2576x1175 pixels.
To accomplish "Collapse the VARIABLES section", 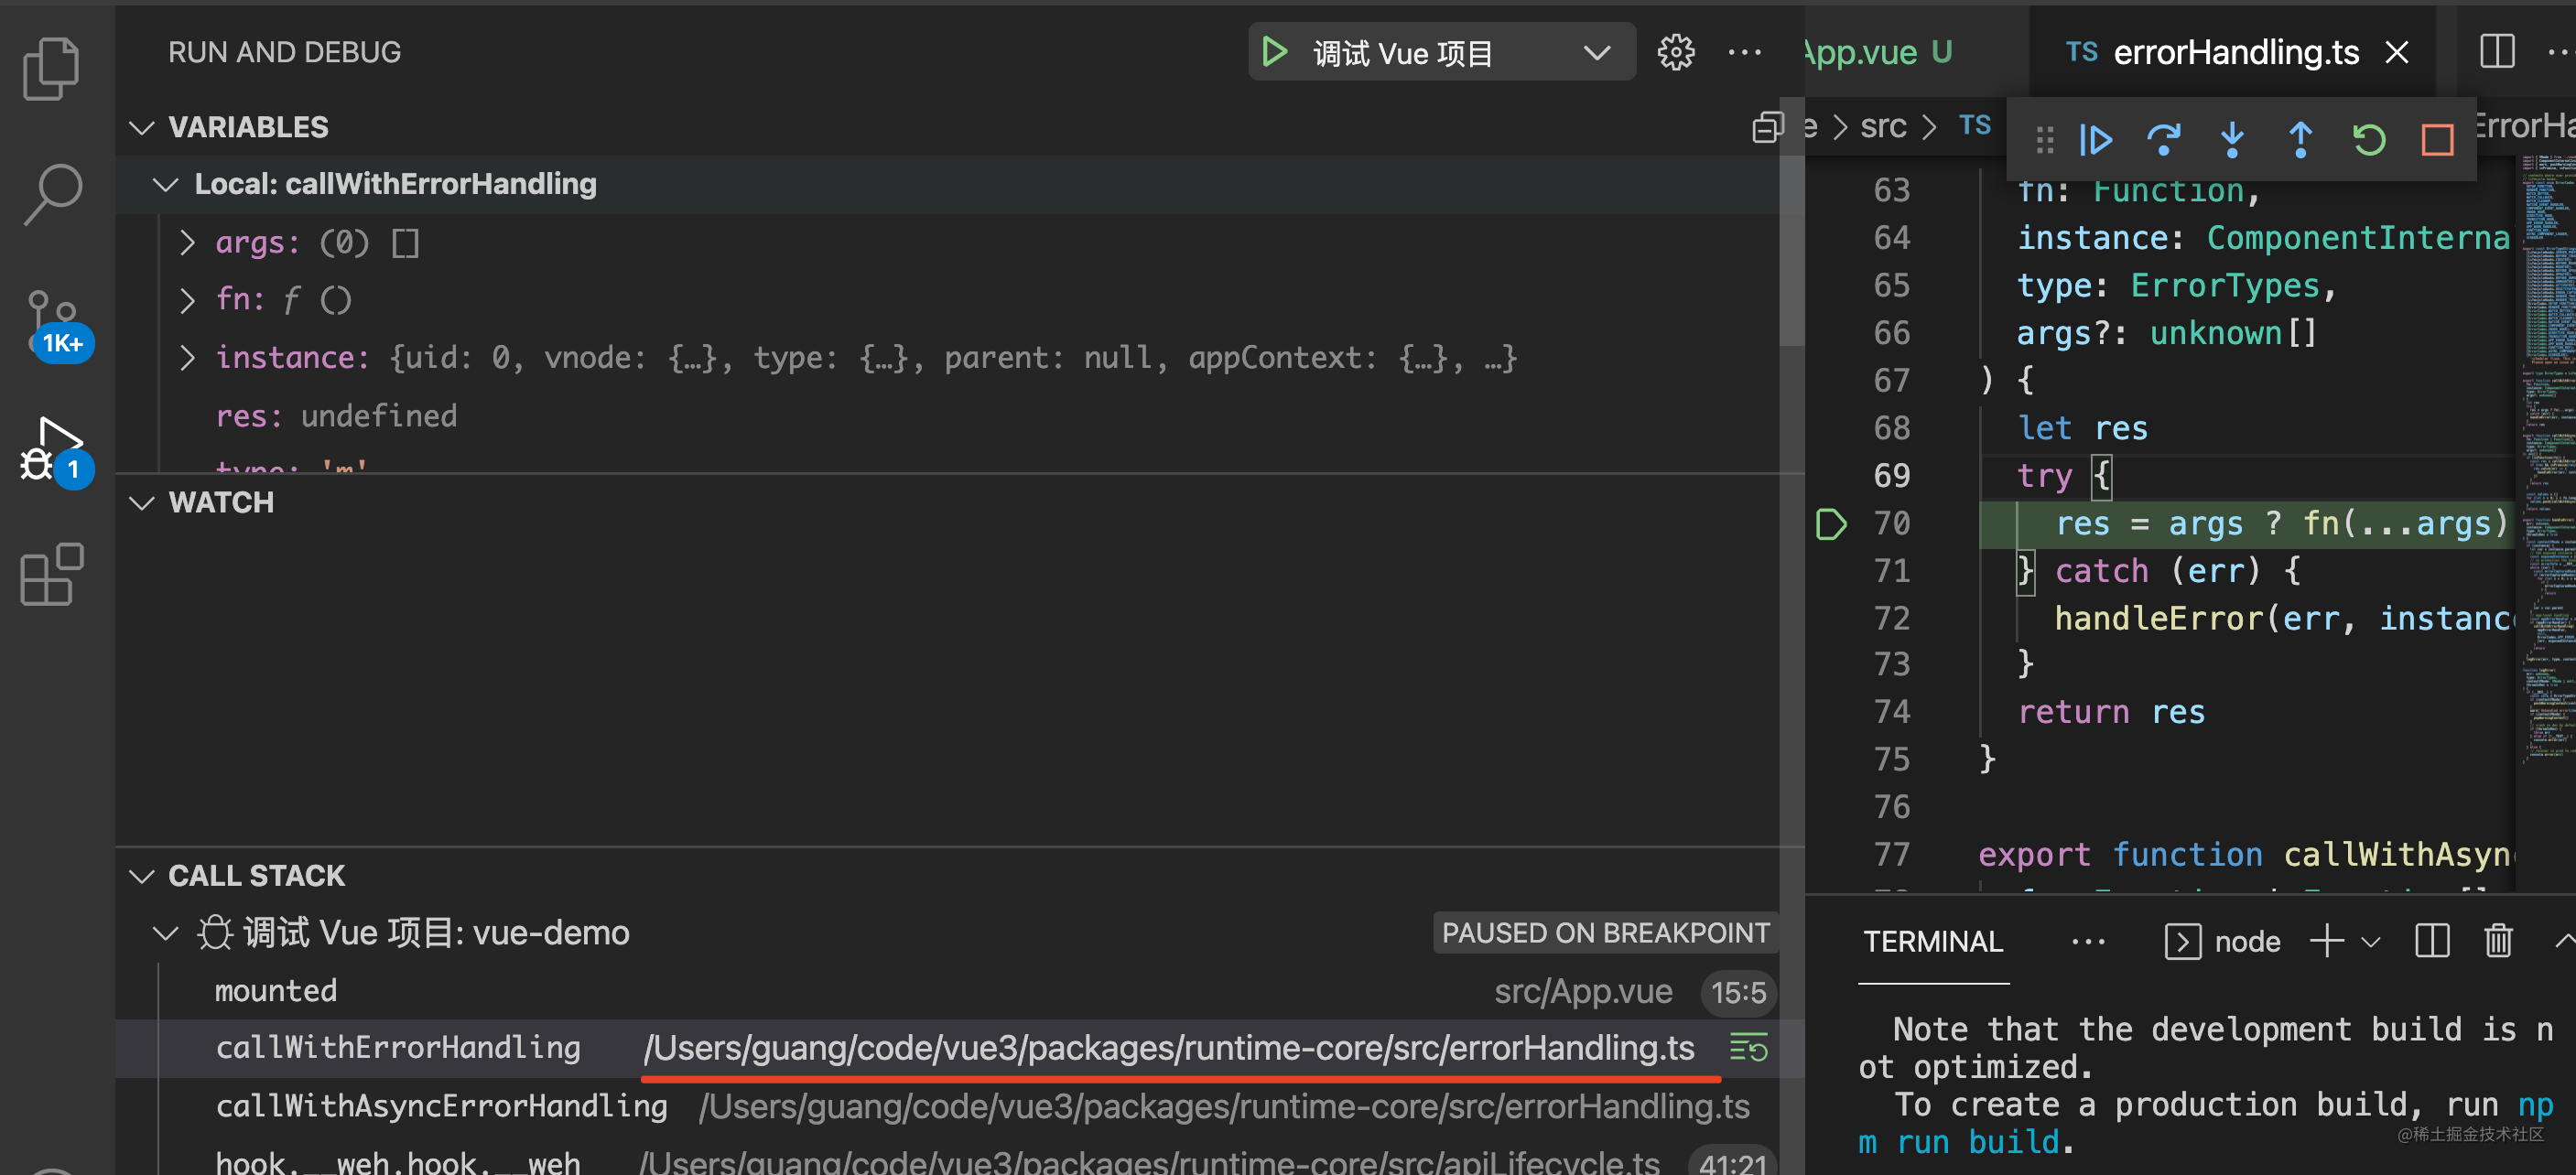I will pos(143,127).
